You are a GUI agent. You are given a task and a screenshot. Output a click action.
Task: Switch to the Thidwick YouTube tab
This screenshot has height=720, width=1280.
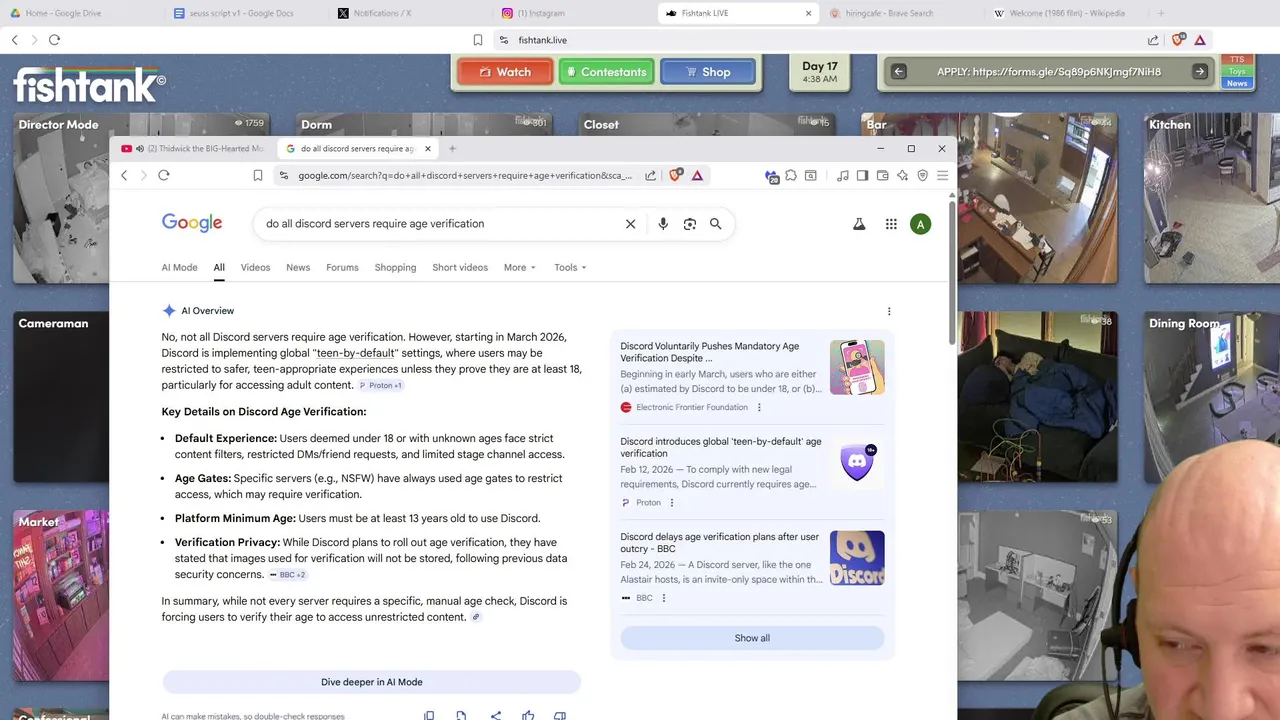click(193, 149)
